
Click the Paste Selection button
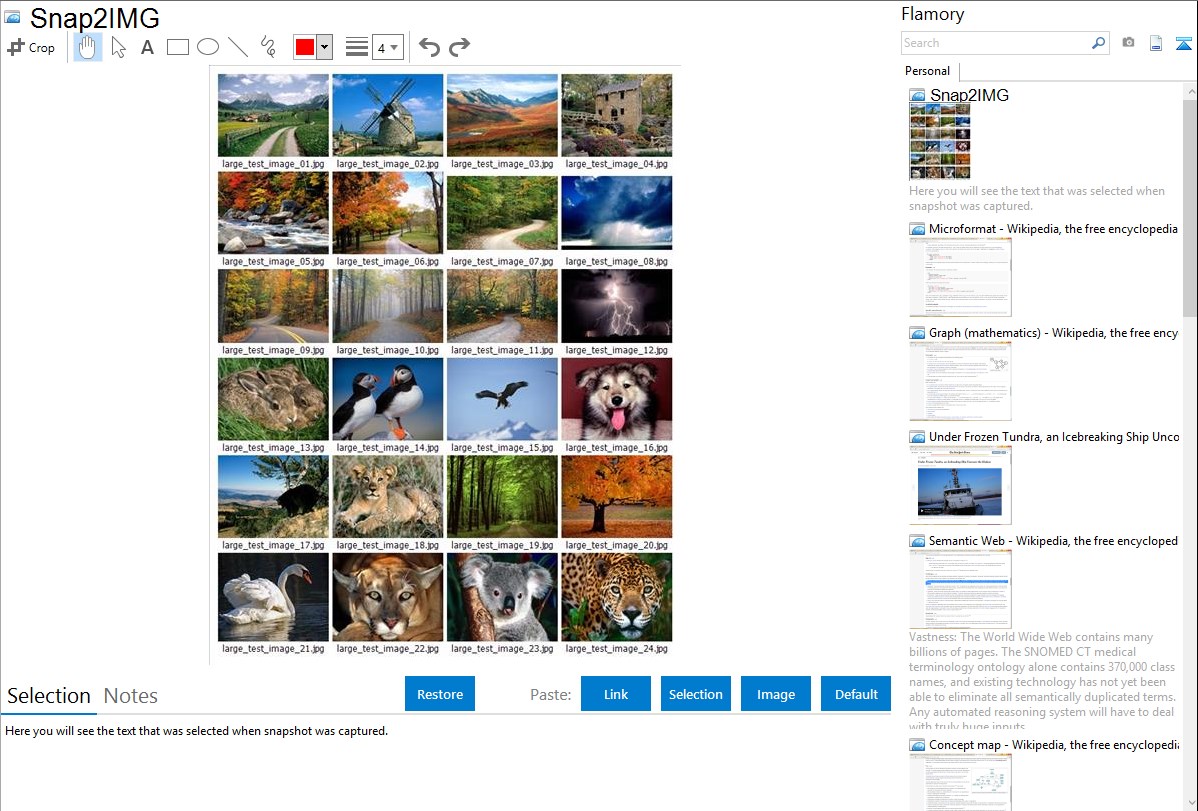696,694
